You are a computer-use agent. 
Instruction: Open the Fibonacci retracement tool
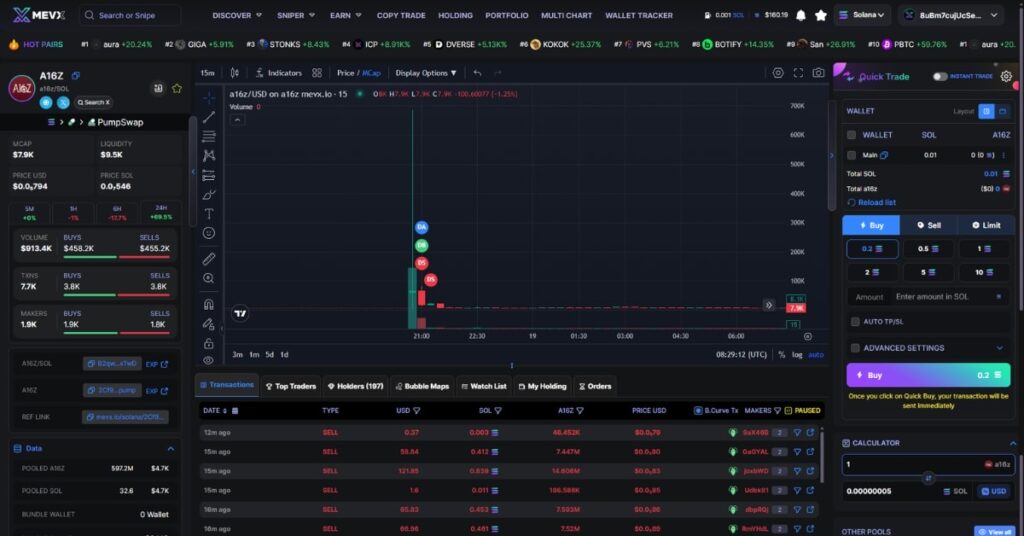tap(209, 136)
